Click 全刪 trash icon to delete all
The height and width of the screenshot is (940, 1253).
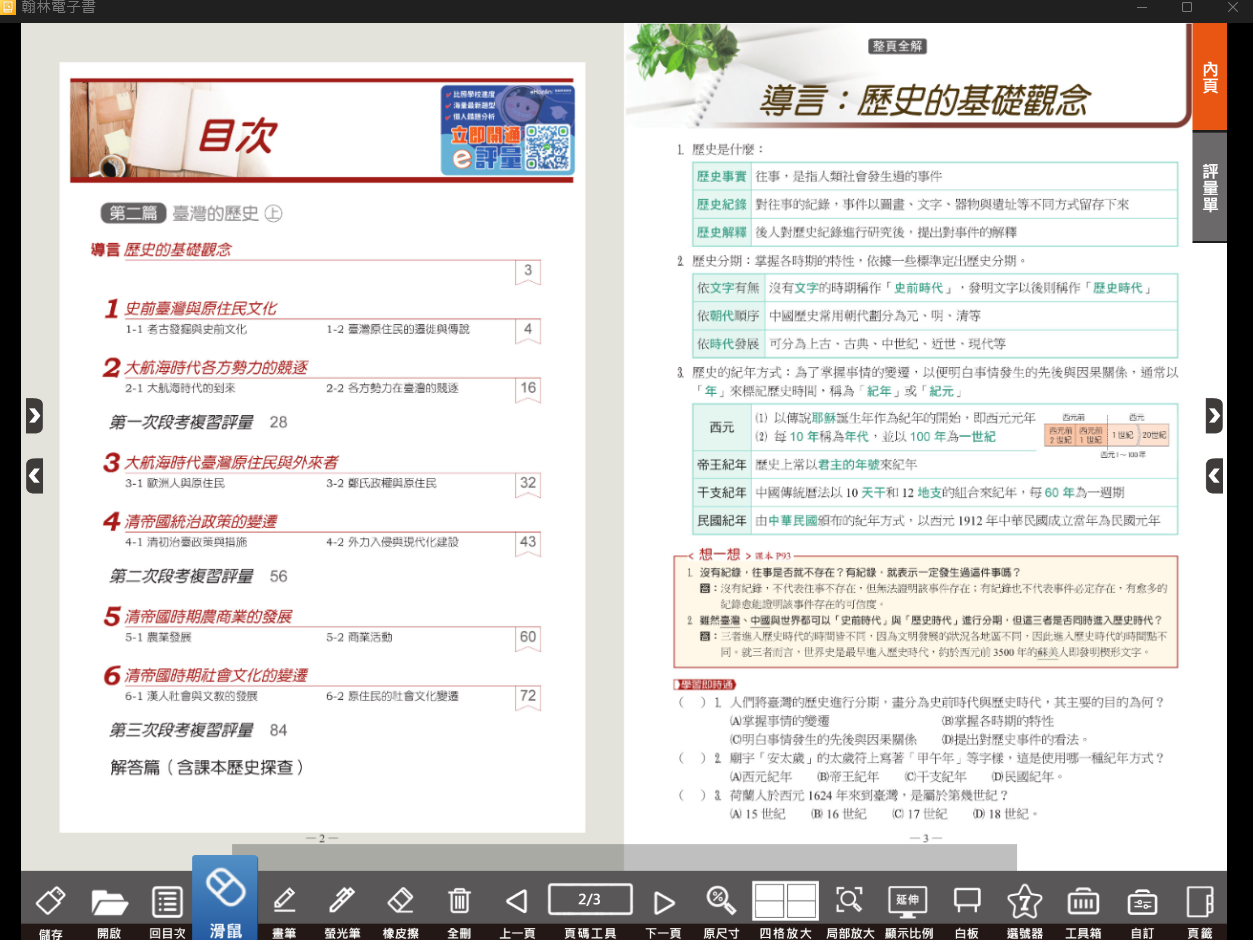459,901
